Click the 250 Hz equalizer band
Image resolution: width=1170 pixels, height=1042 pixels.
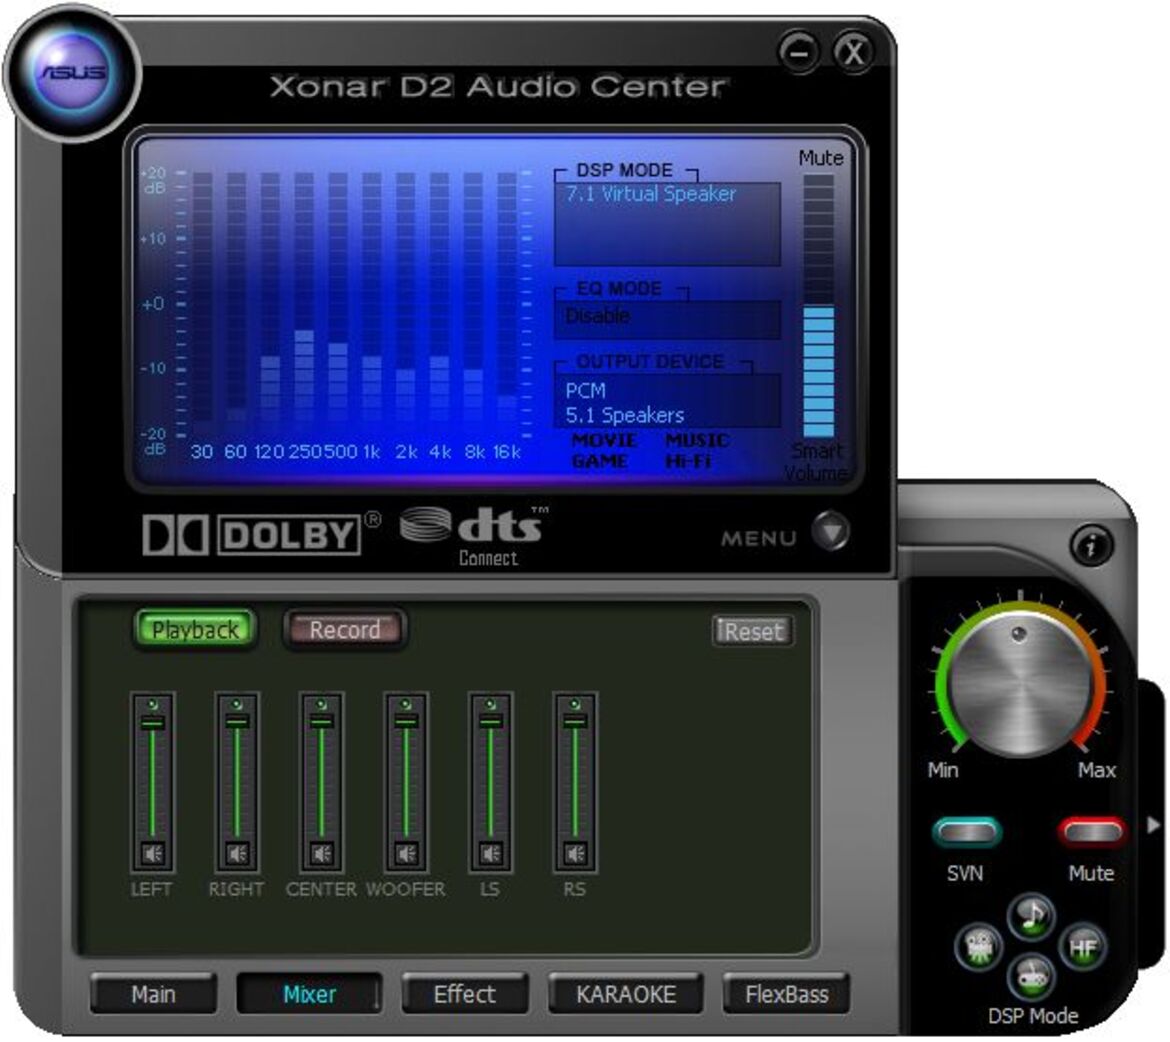point(304,299)
